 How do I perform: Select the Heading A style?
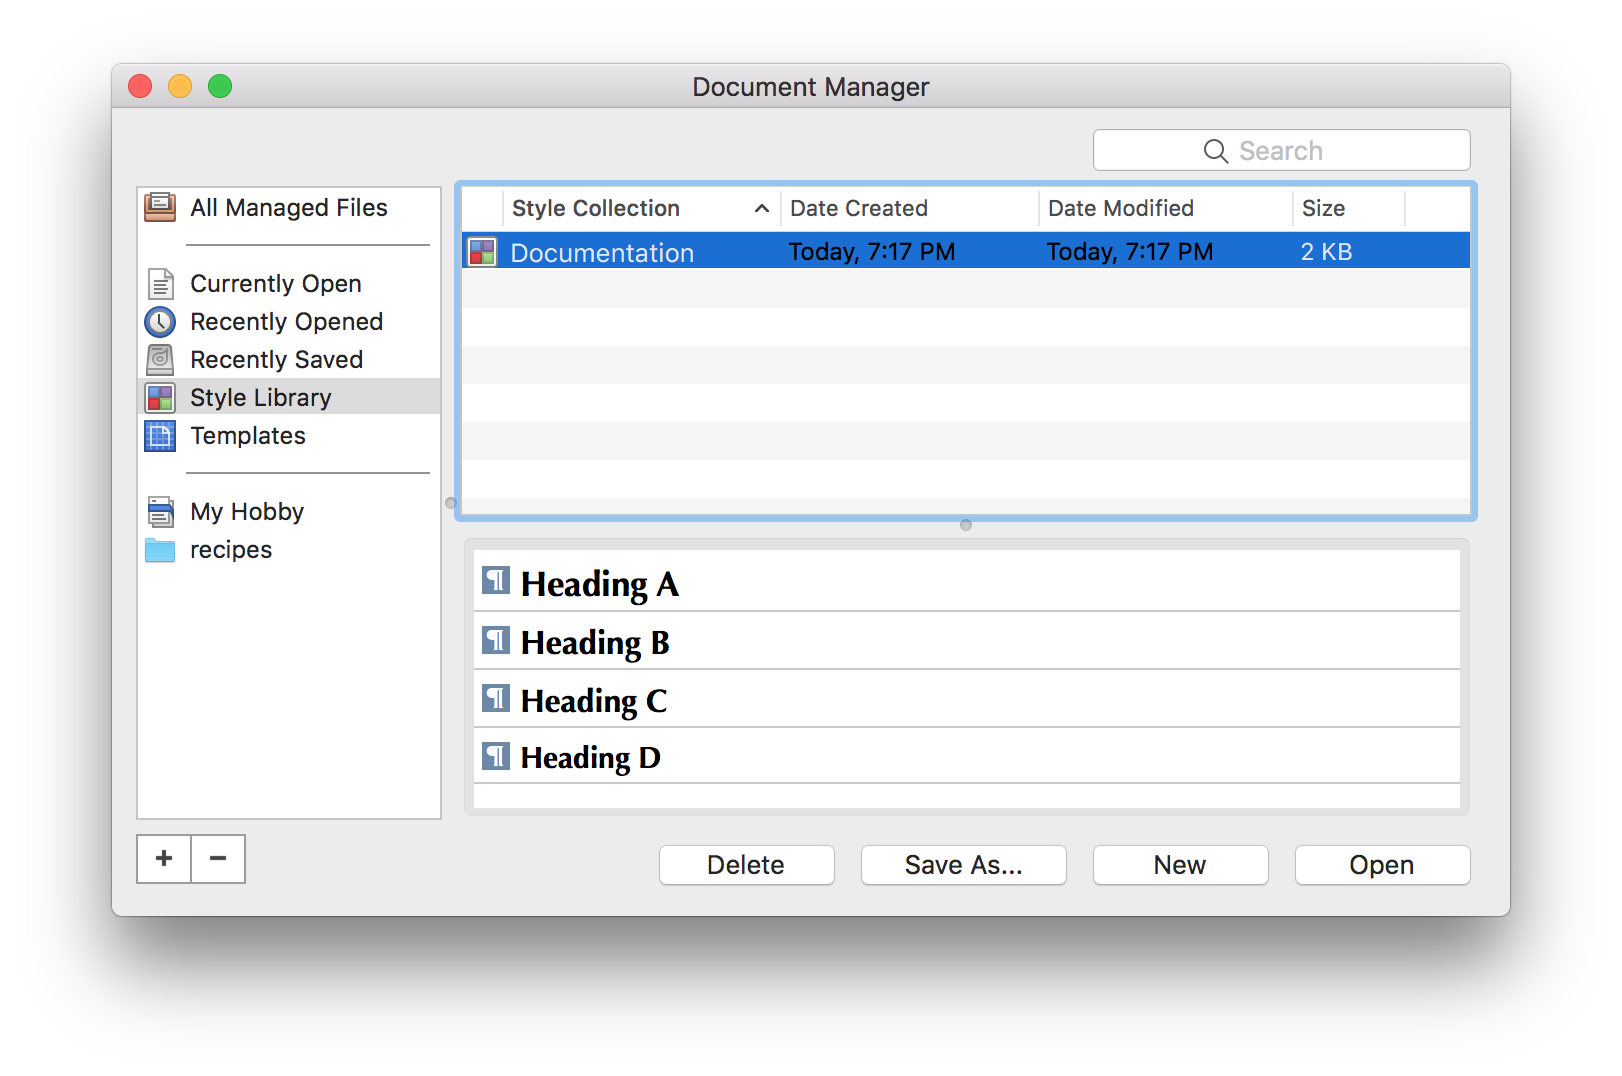click(x=967, y=582)
